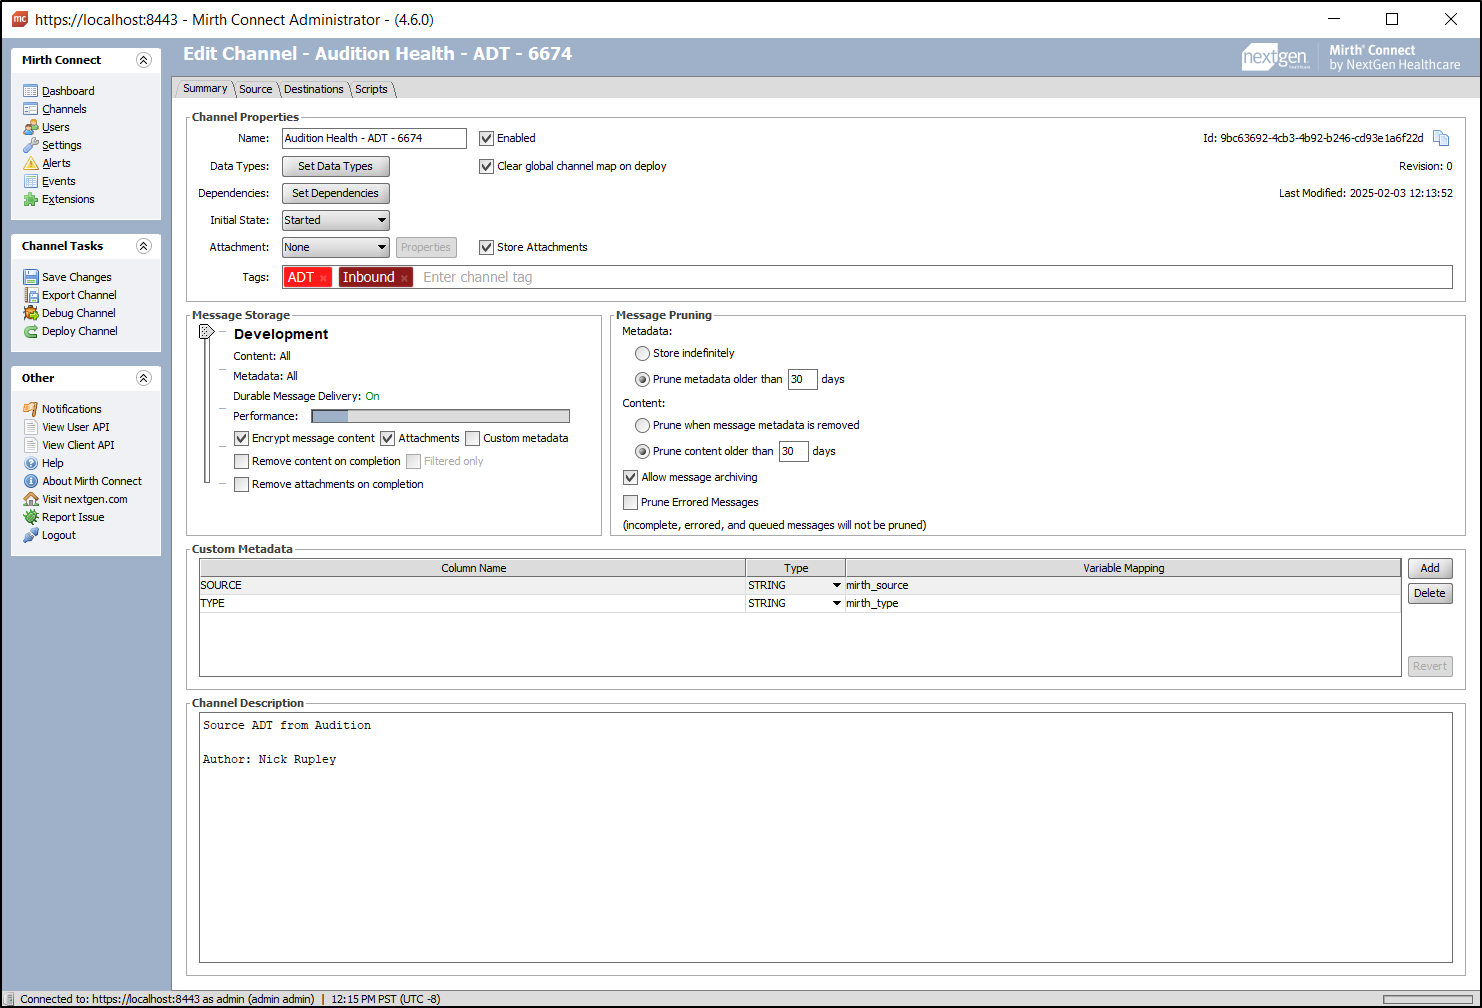
Task: Switch to the Source tab
Action: pos(256,89)
